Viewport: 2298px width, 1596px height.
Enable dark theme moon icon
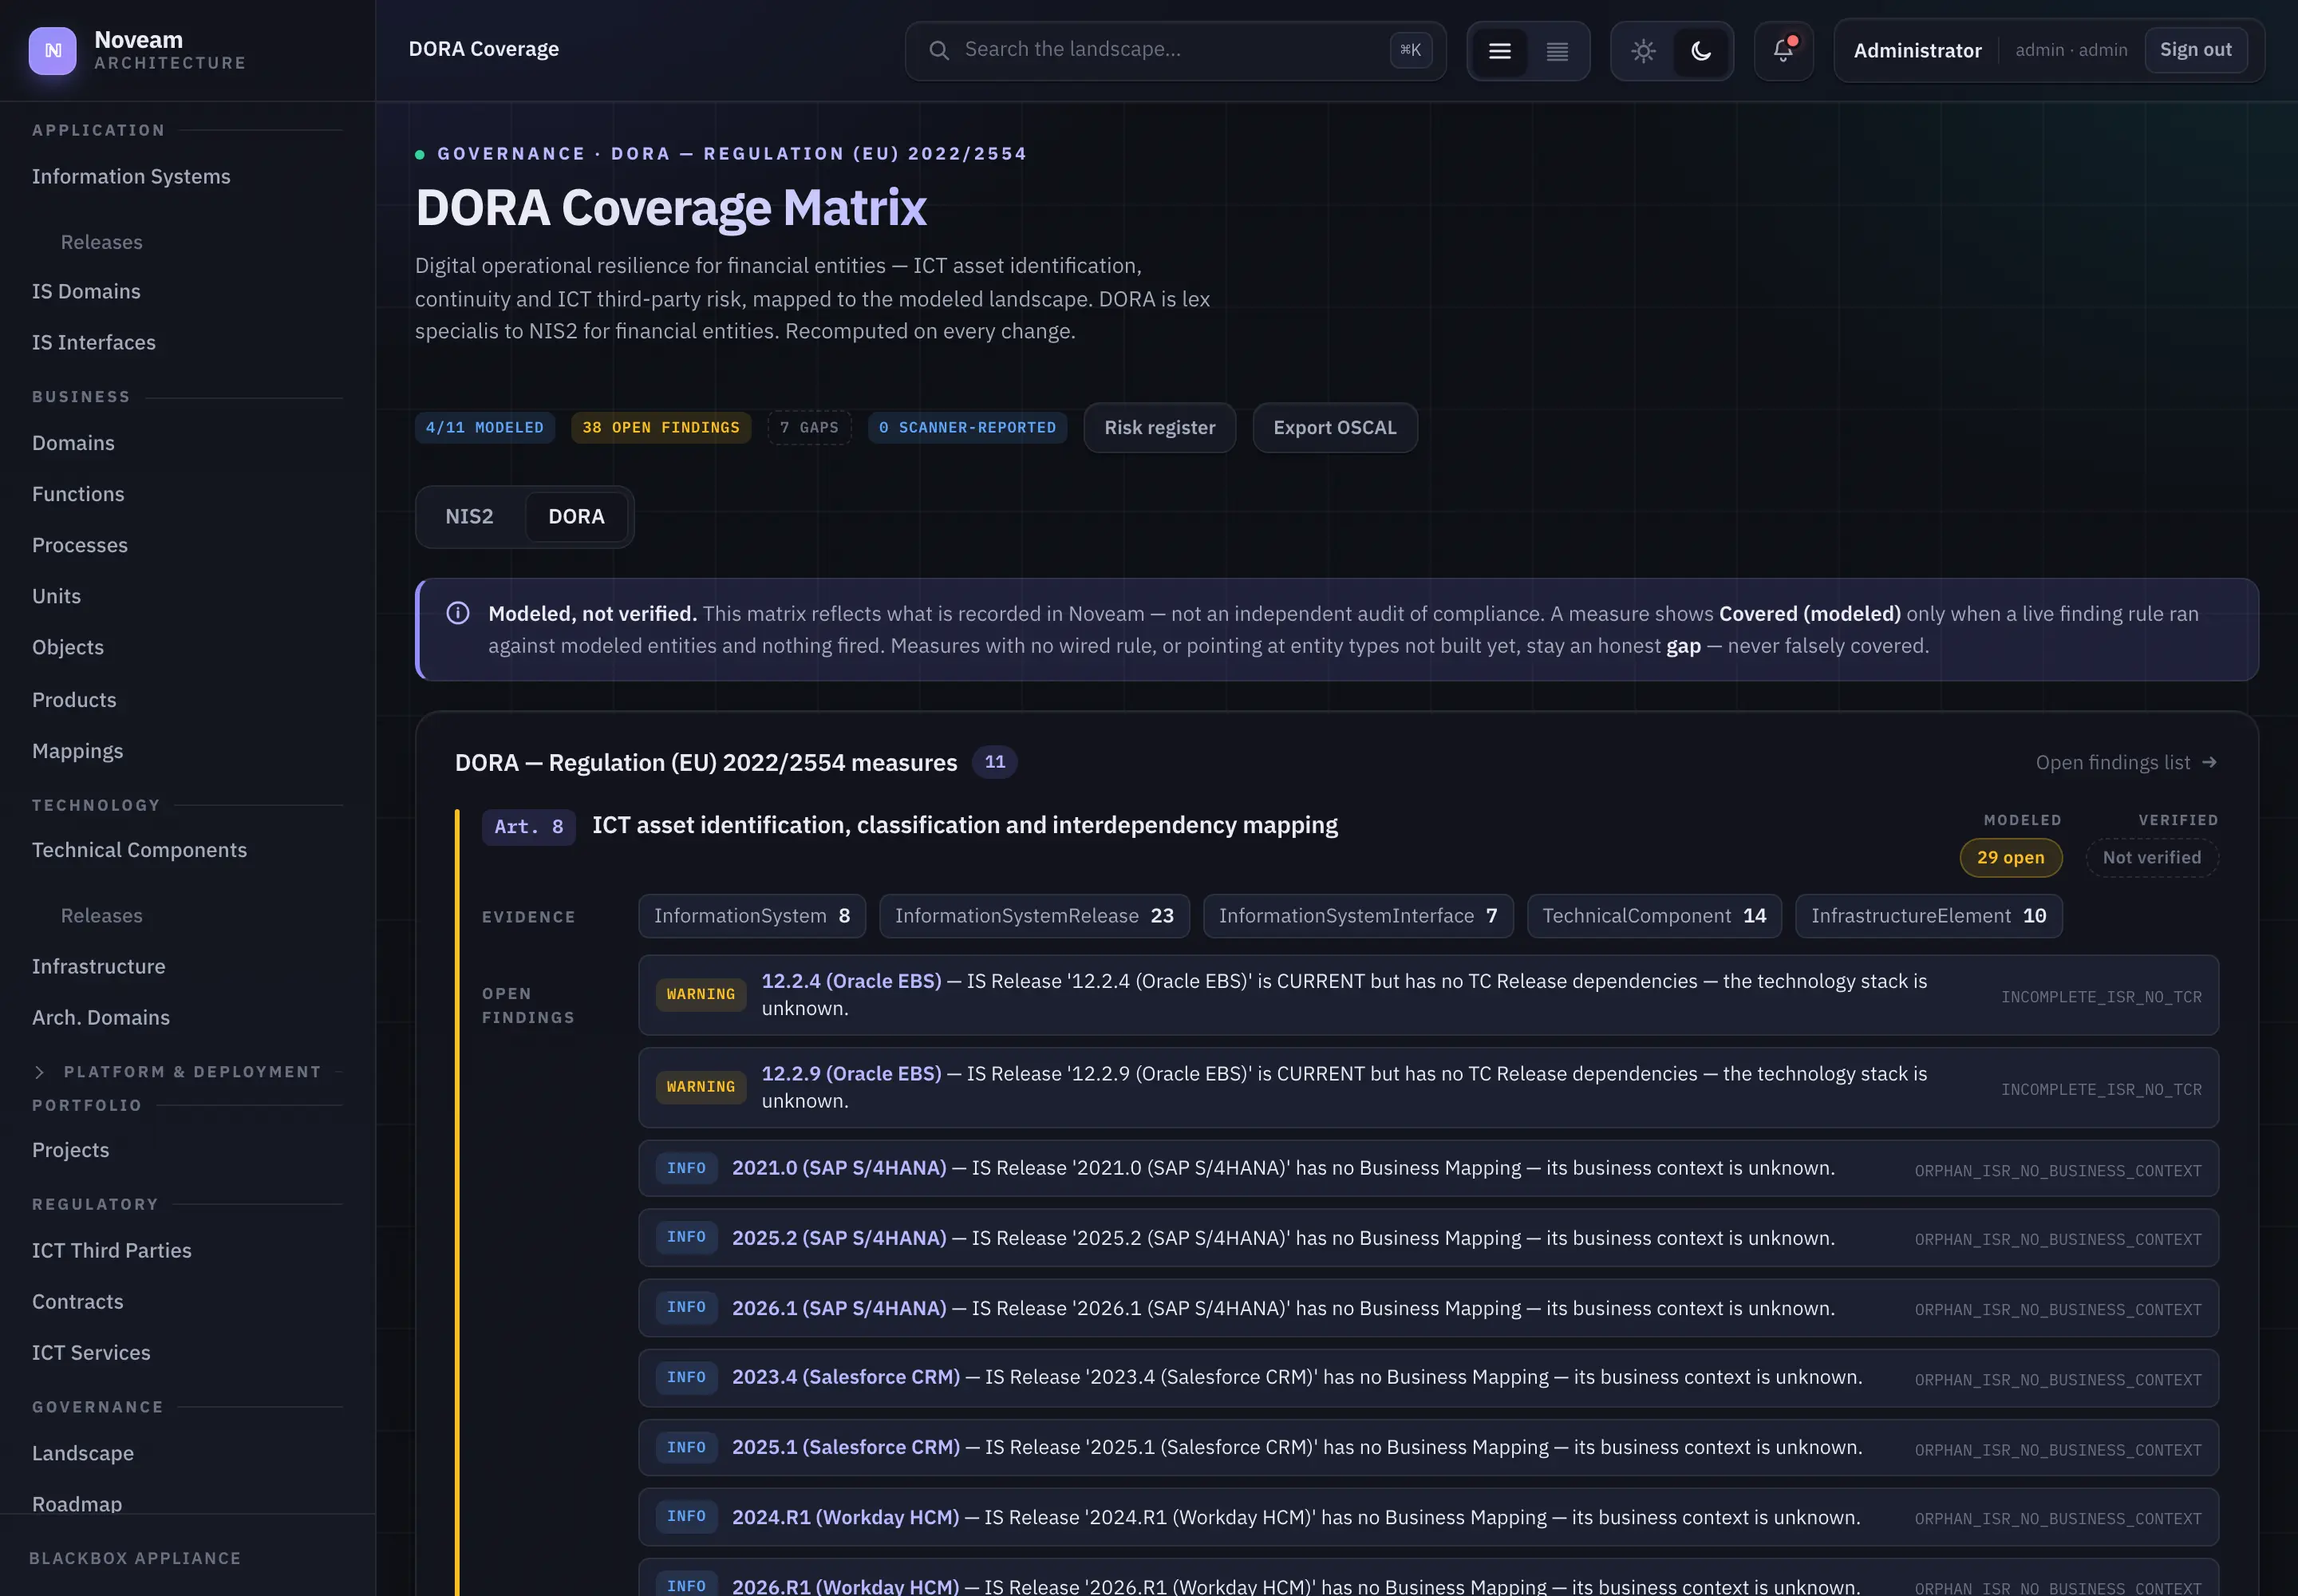tap(1701, 51)
